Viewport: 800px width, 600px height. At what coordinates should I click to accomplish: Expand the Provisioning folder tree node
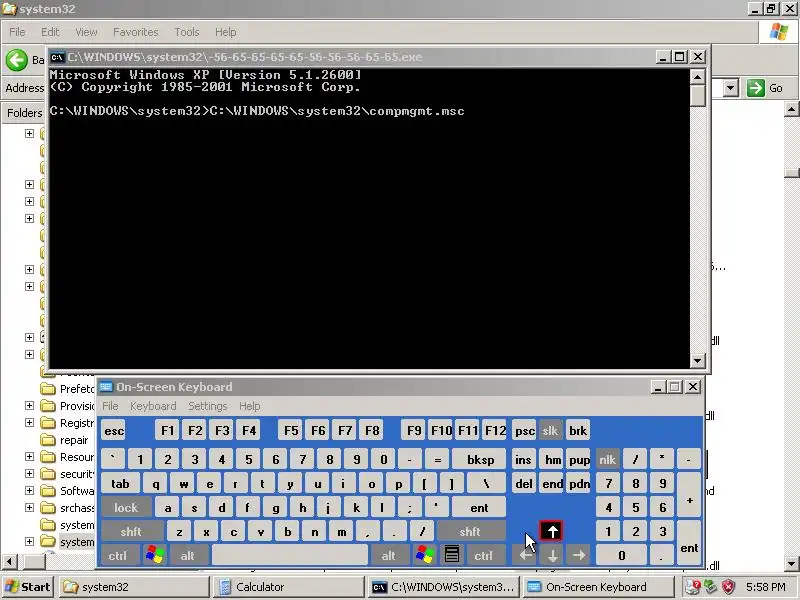tap(30, 406)
